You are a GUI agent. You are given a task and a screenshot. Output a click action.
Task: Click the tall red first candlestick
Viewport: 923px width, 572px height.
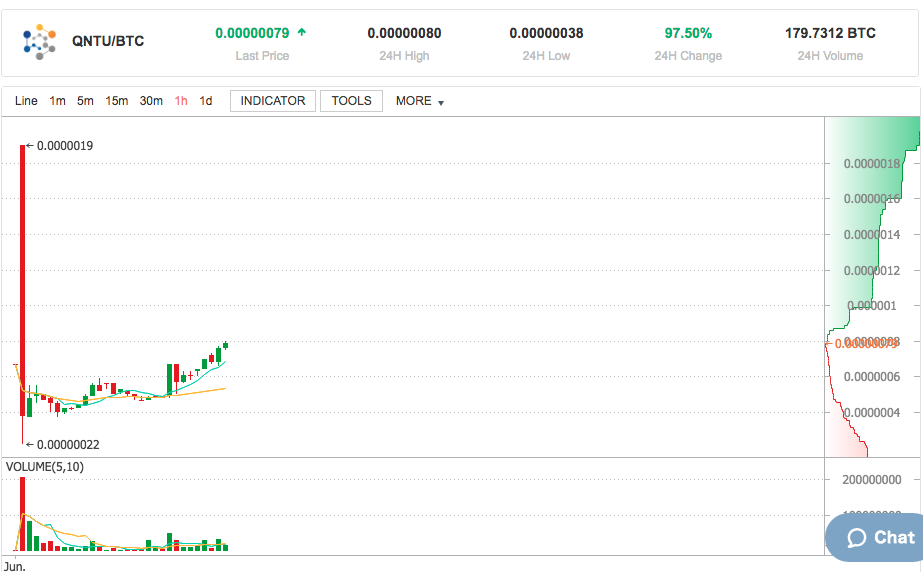coord(22,280)
